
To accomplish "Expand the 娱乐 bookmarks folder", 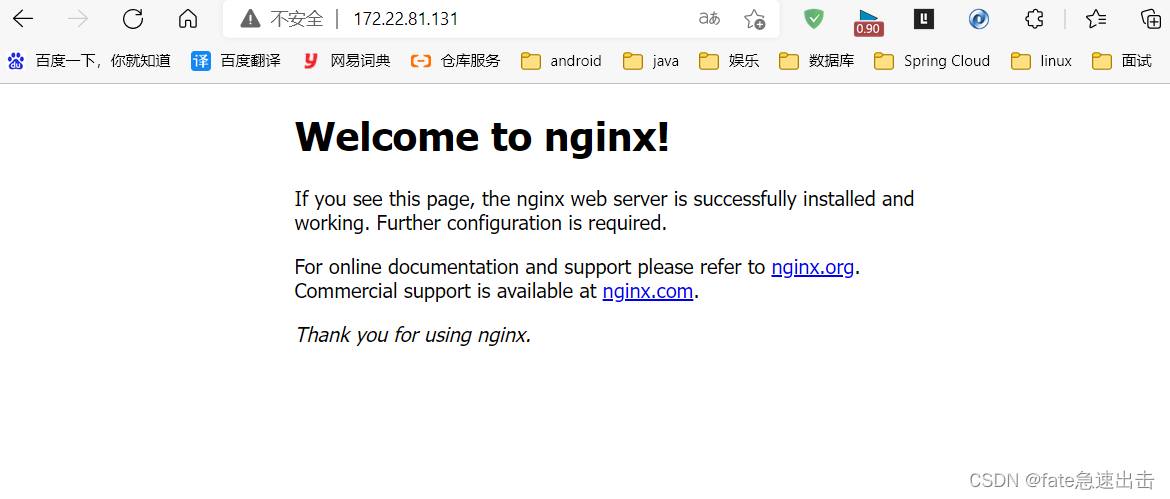I will [x=729, y=61].
